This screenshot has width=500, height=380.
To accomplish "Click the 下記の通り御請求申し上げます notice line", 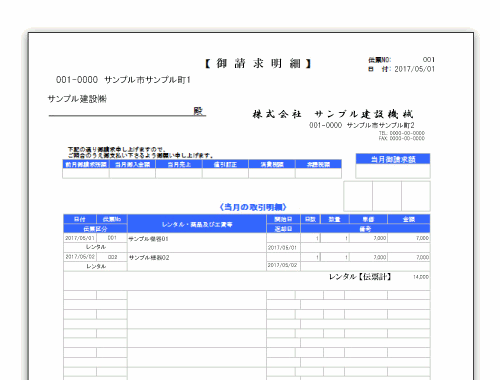I will point(116,150).
